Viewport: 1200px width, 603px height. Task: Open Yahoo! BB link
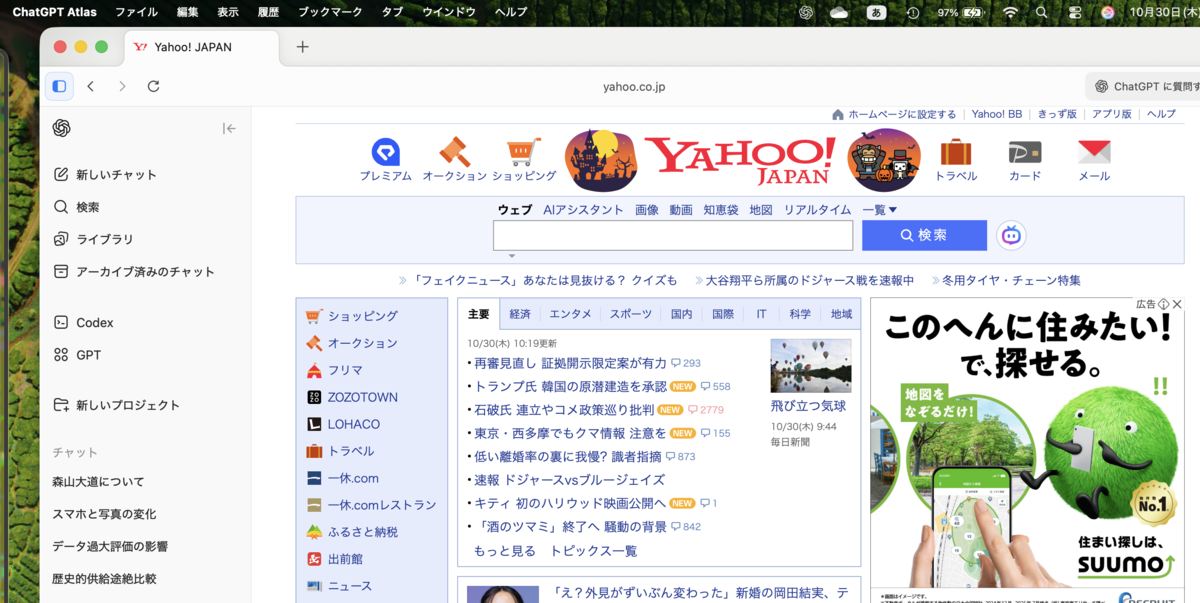[x=997, y=114]
